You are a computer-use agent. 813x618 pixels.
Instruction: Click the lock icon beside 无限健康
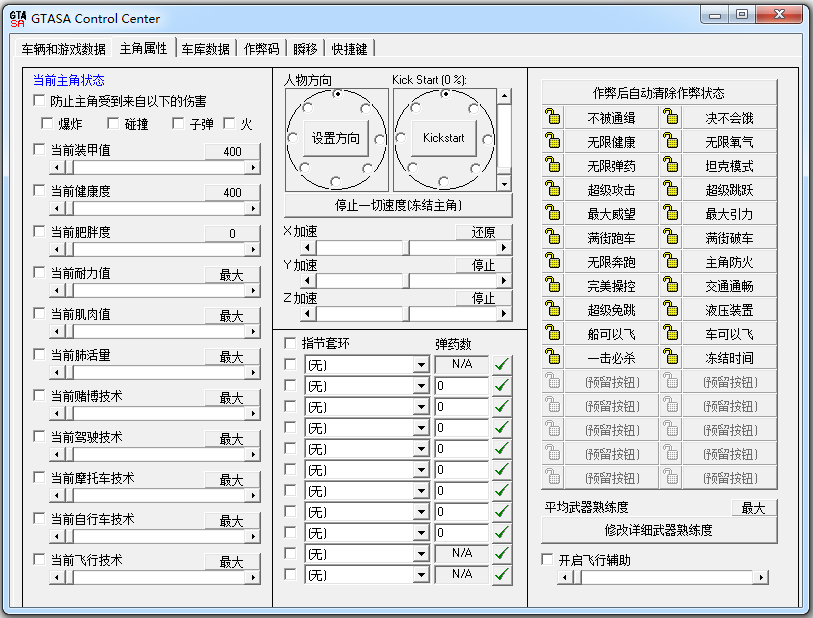[552, 142]
